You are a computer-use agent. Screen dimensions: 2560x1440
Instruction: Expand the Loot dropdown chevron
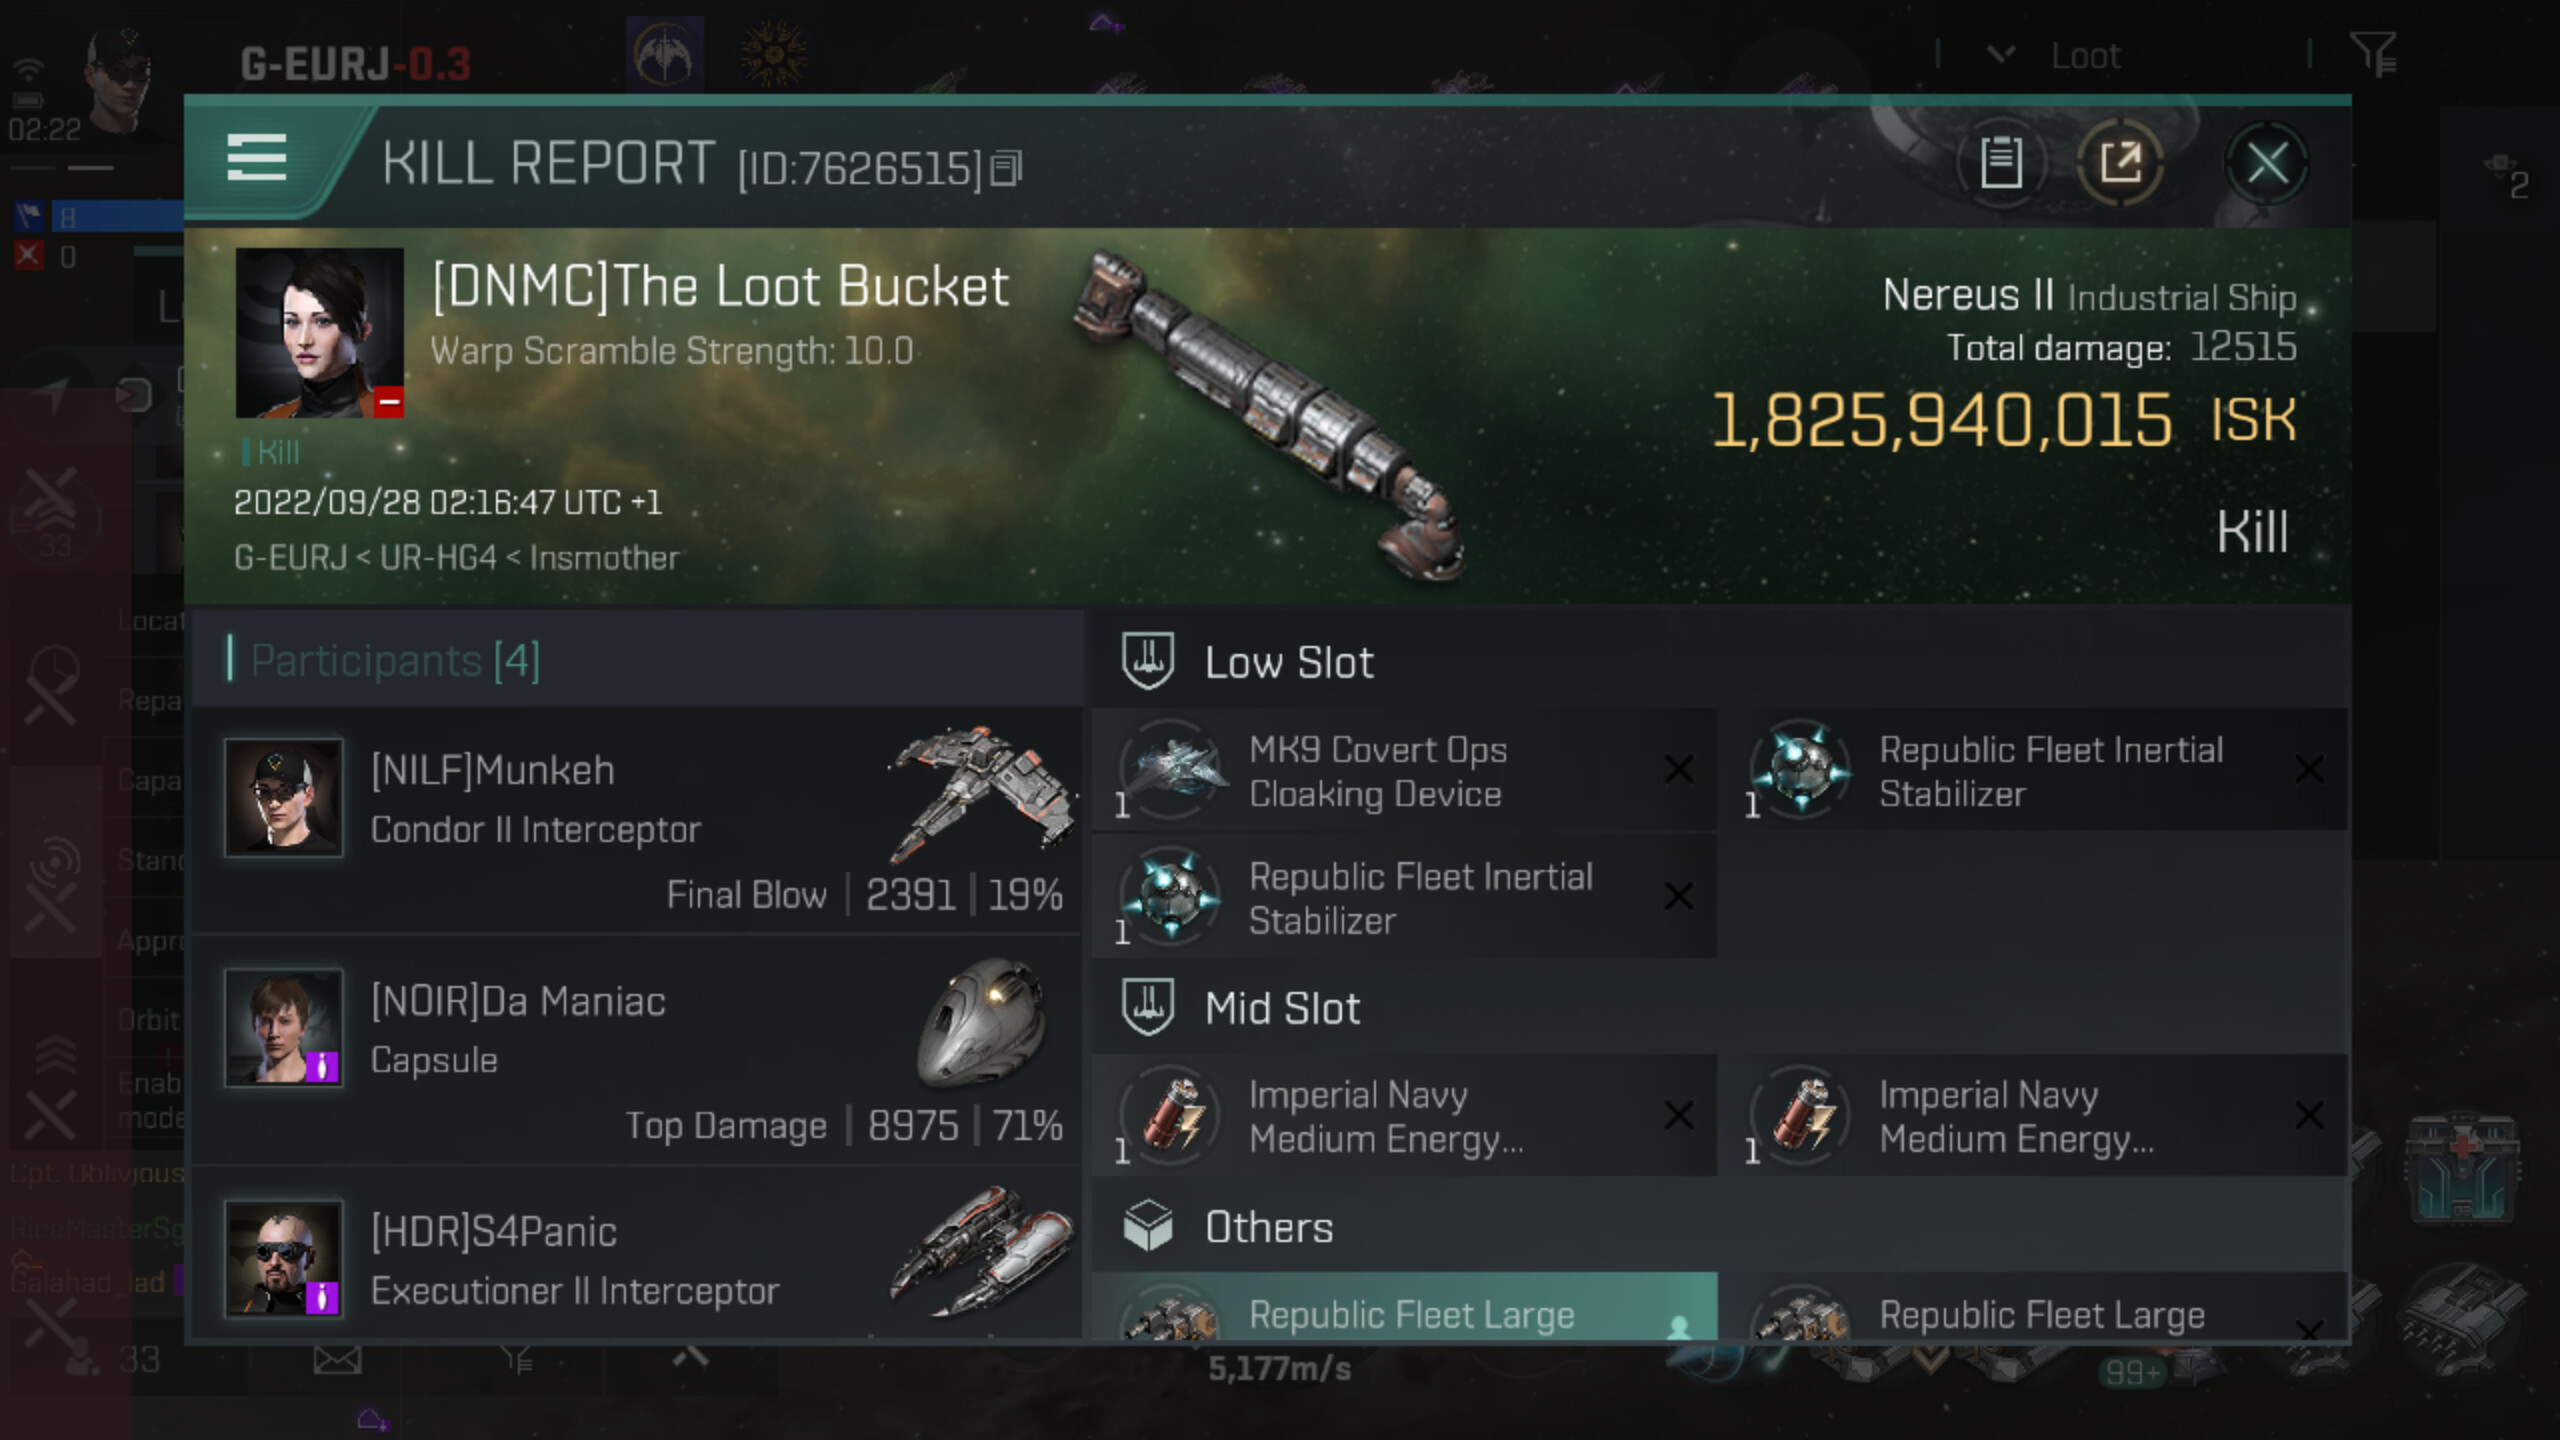(x=2000, y=54)
